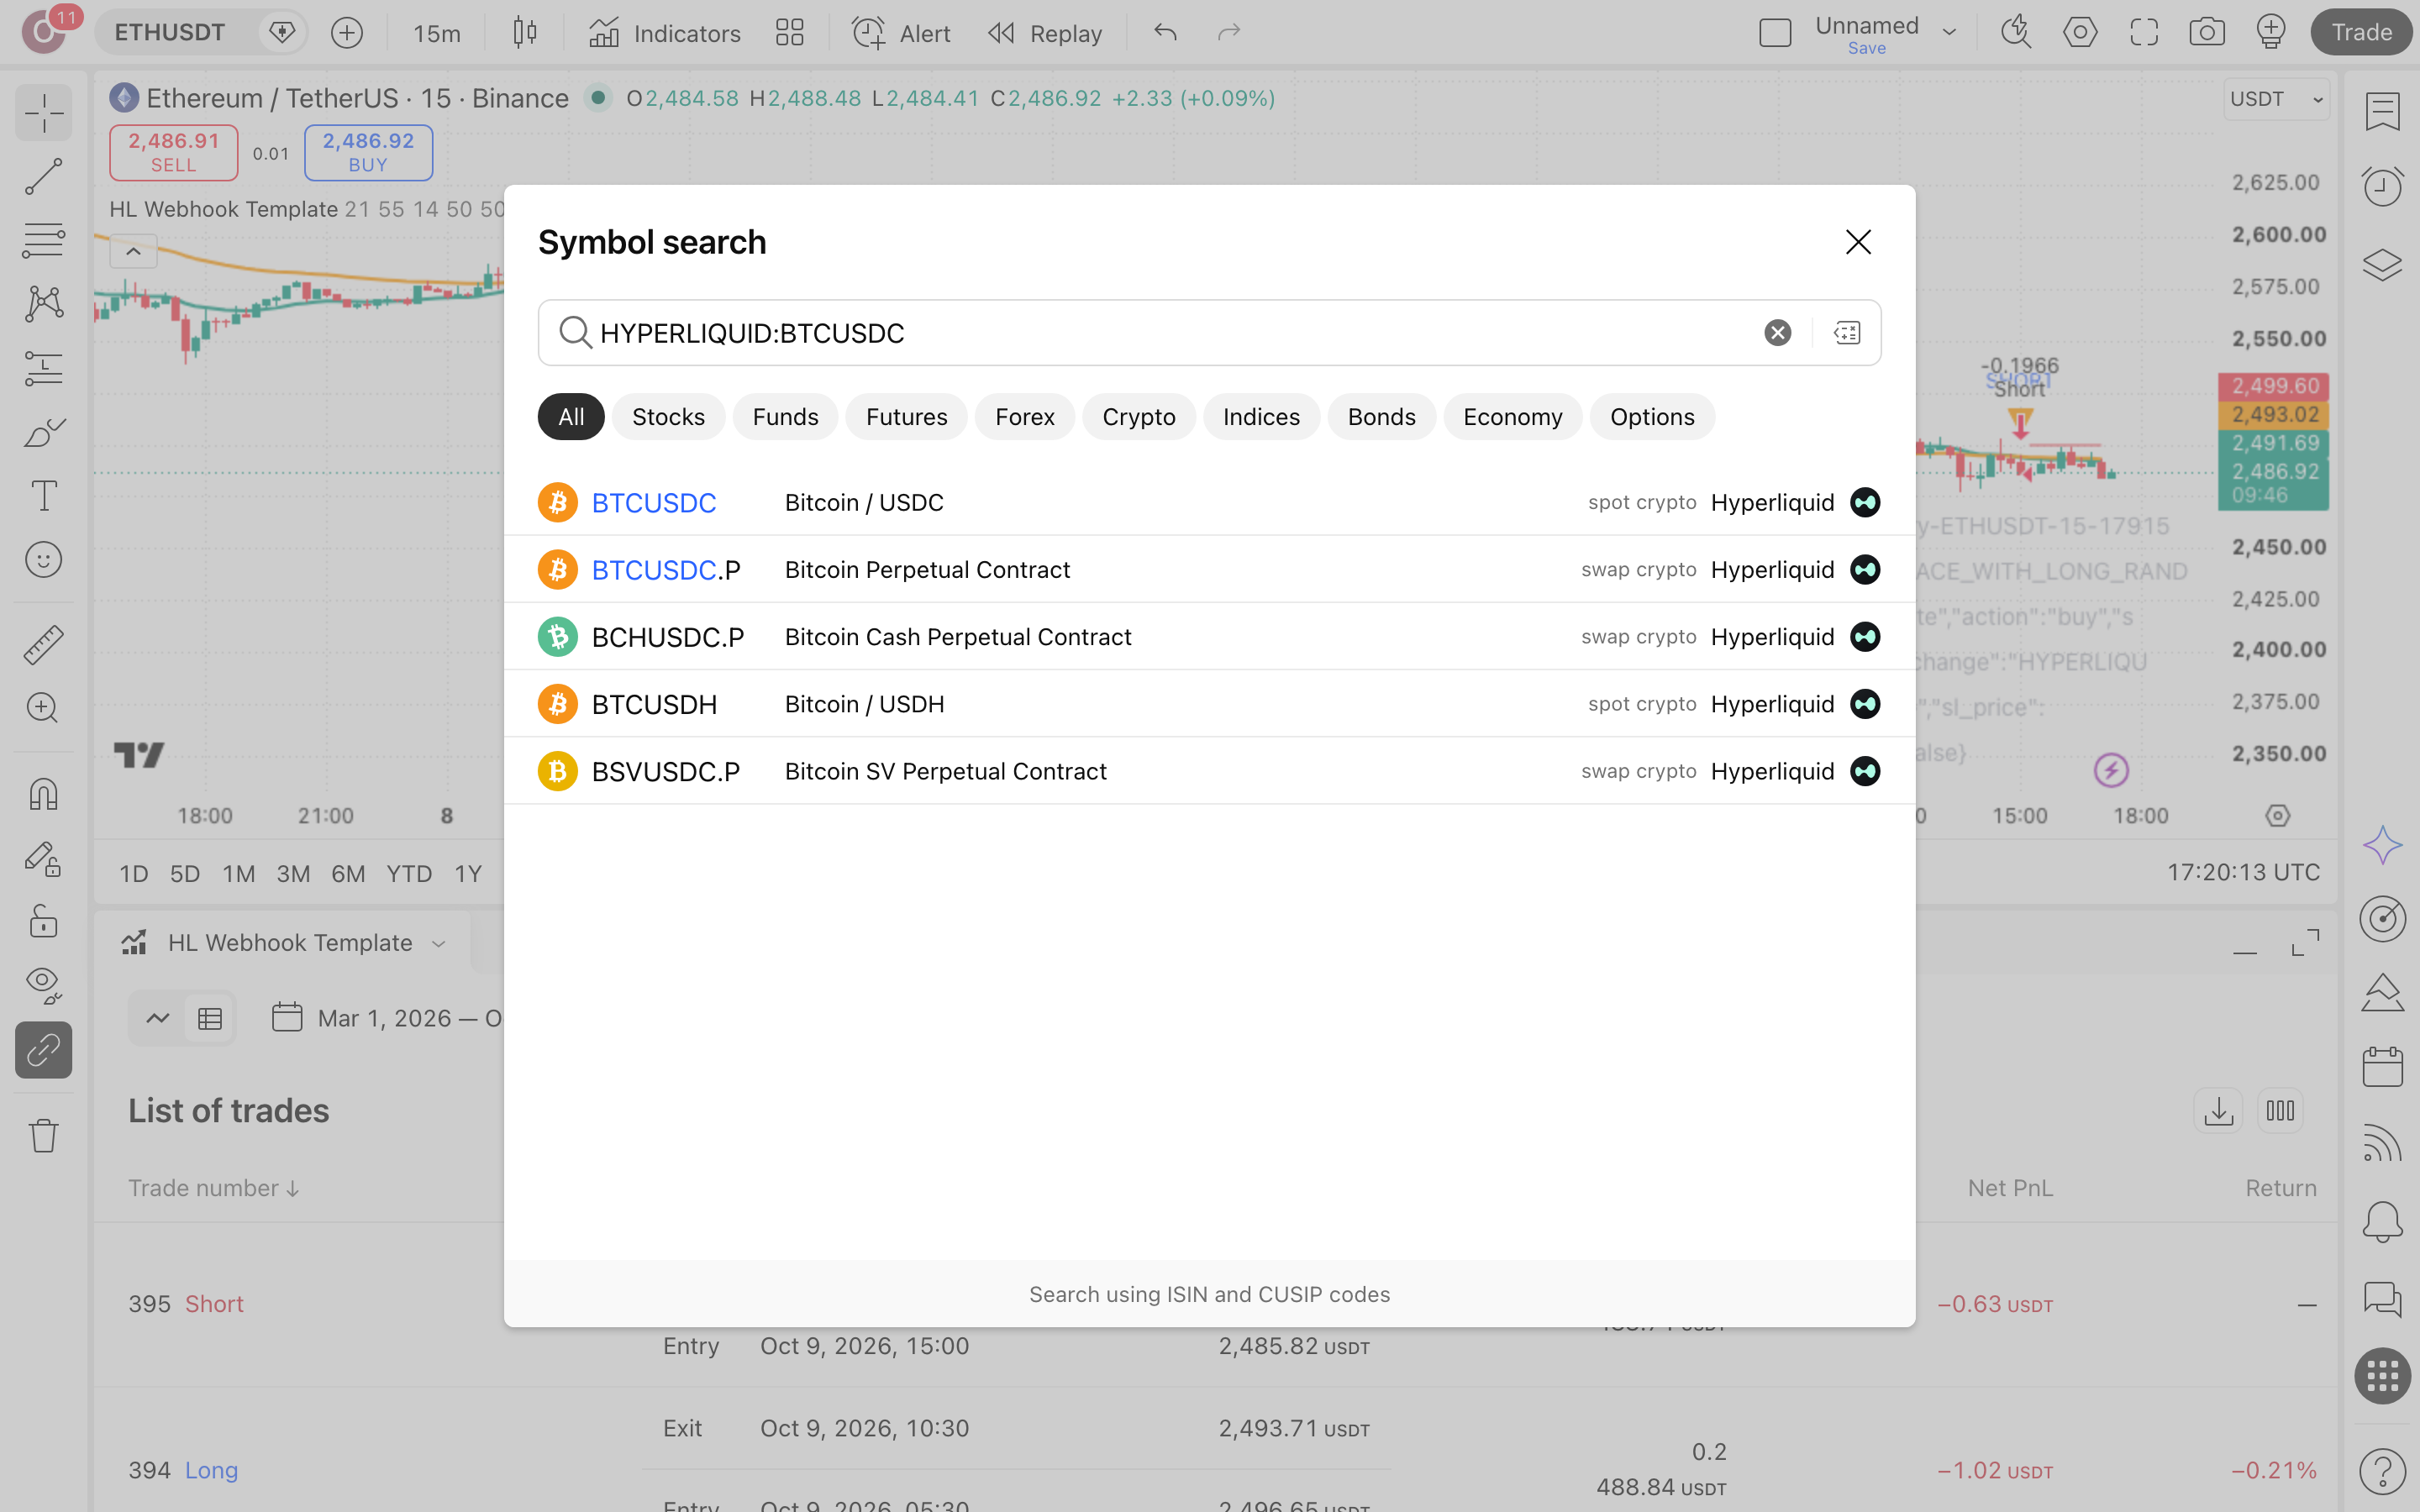Viewport: 2420px width, 1512px height.
Task: Select the text annotation tool
Action: (43, 496)
